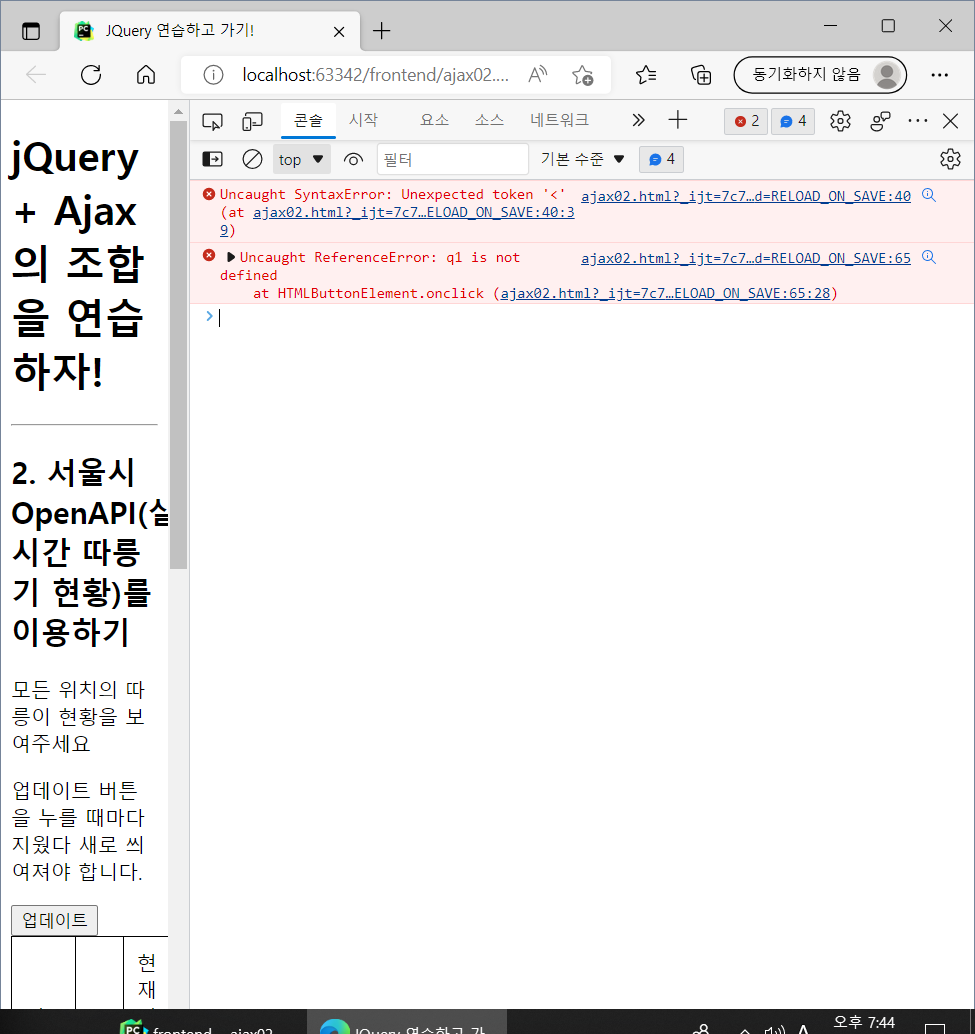Close the DevTools panel
Image resolution: width=975 pixels, height=1034 pixels.
tap(950, 121)
